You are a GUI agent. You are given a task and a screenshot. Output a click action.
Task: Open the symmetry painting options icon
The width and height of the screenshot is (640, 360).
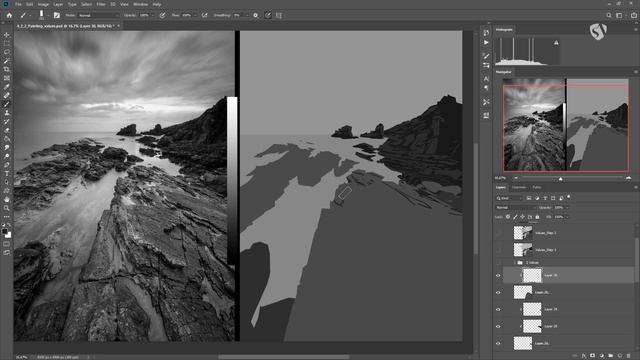279,15
